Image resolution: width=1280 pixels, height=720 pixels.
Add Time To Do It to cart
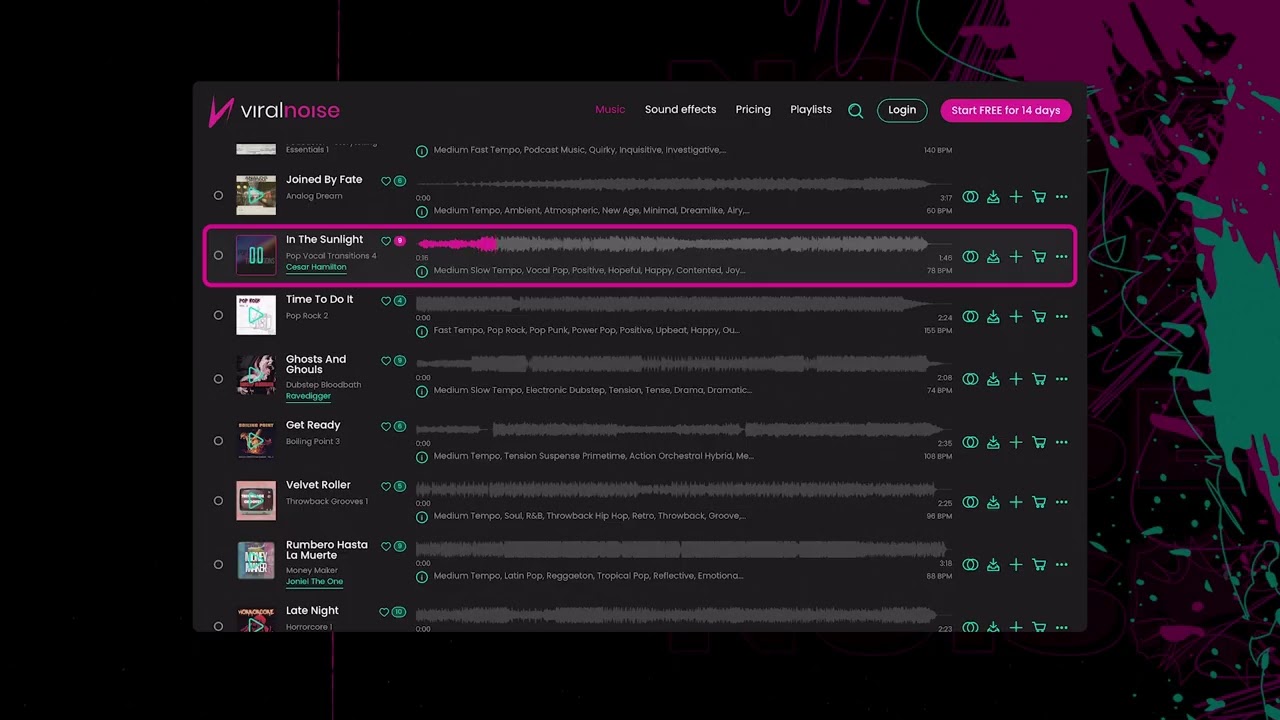tap(1039, 317)
